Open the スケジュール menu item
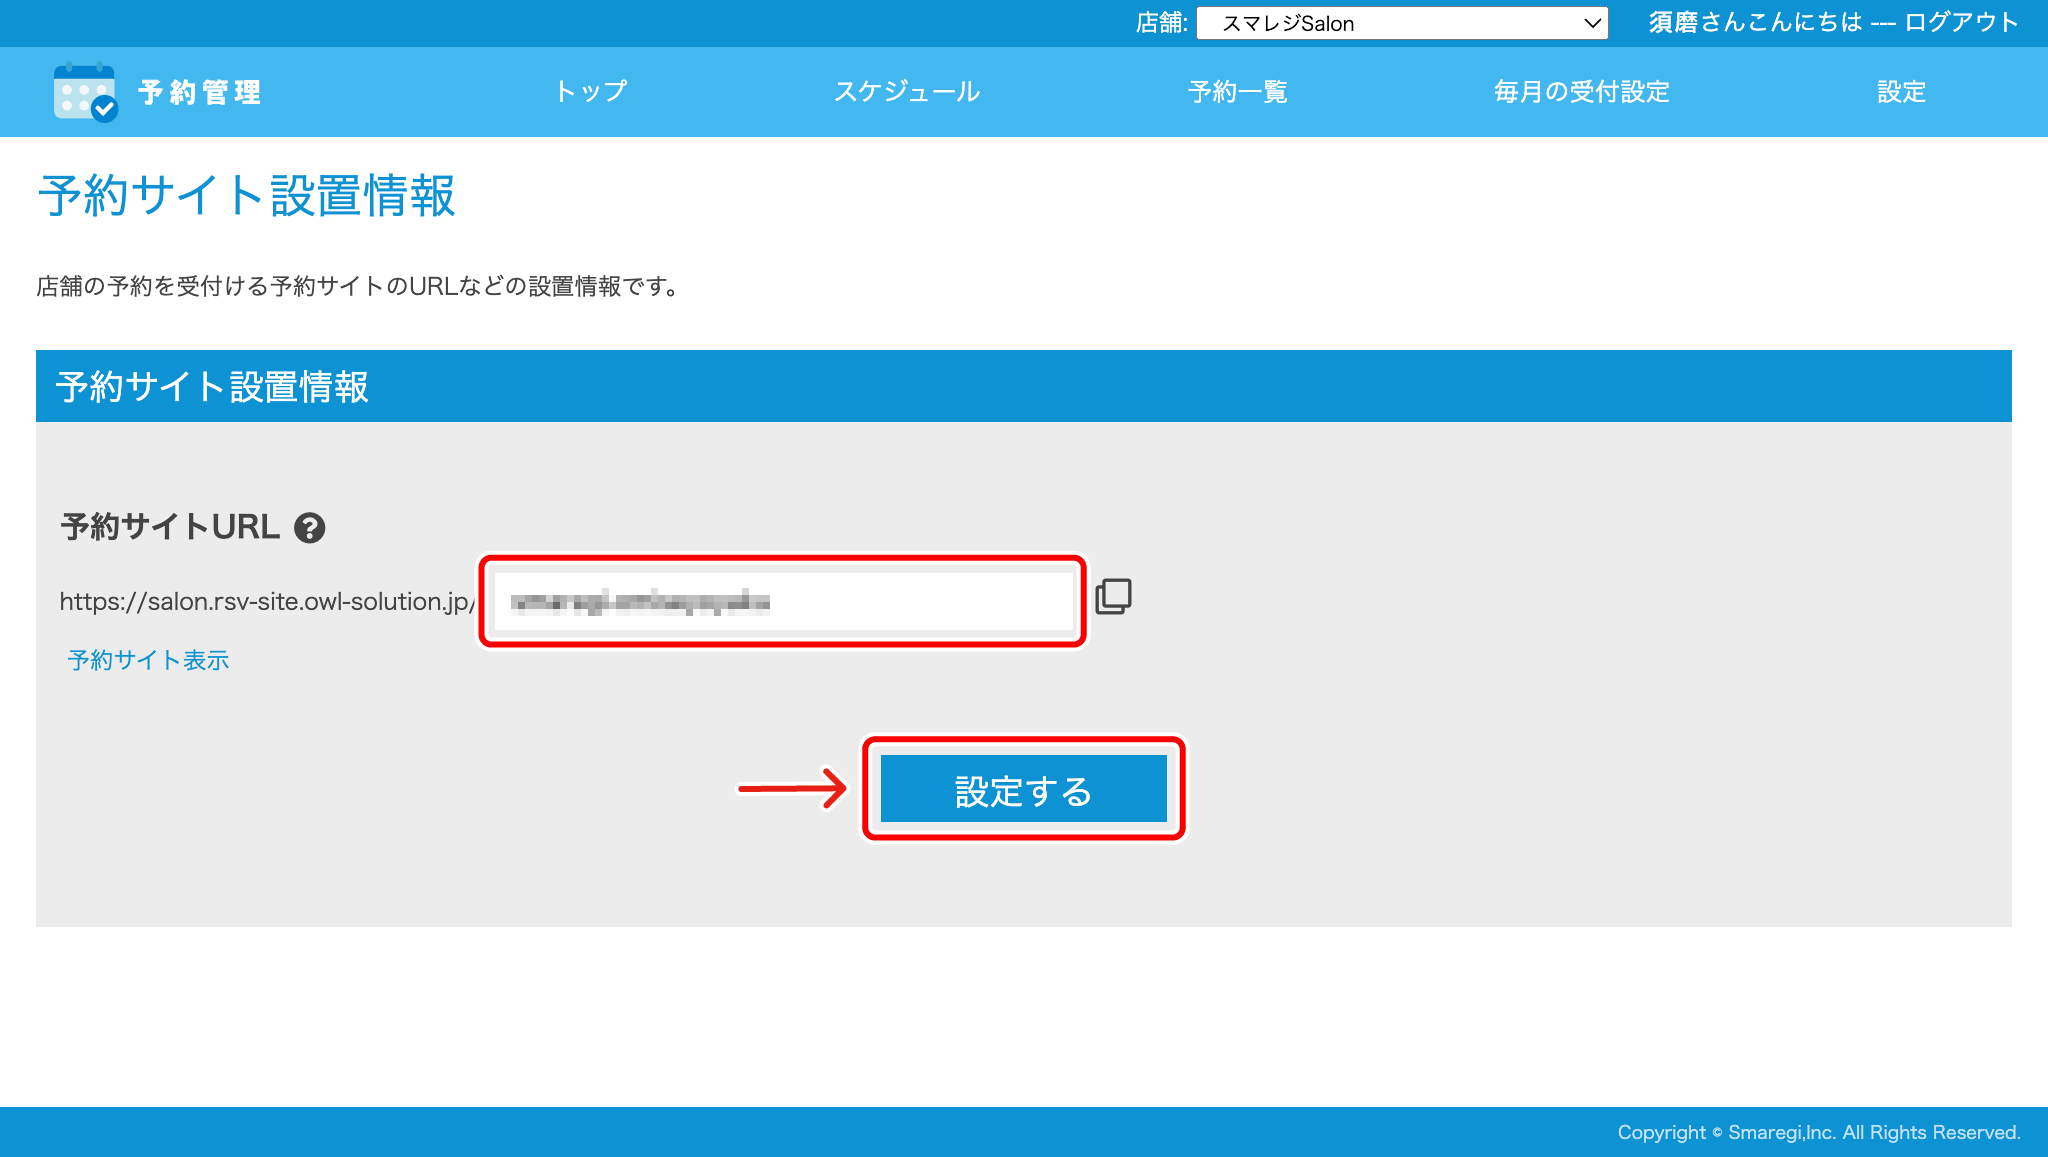The image size is (2048, 1157). (907, 92)
